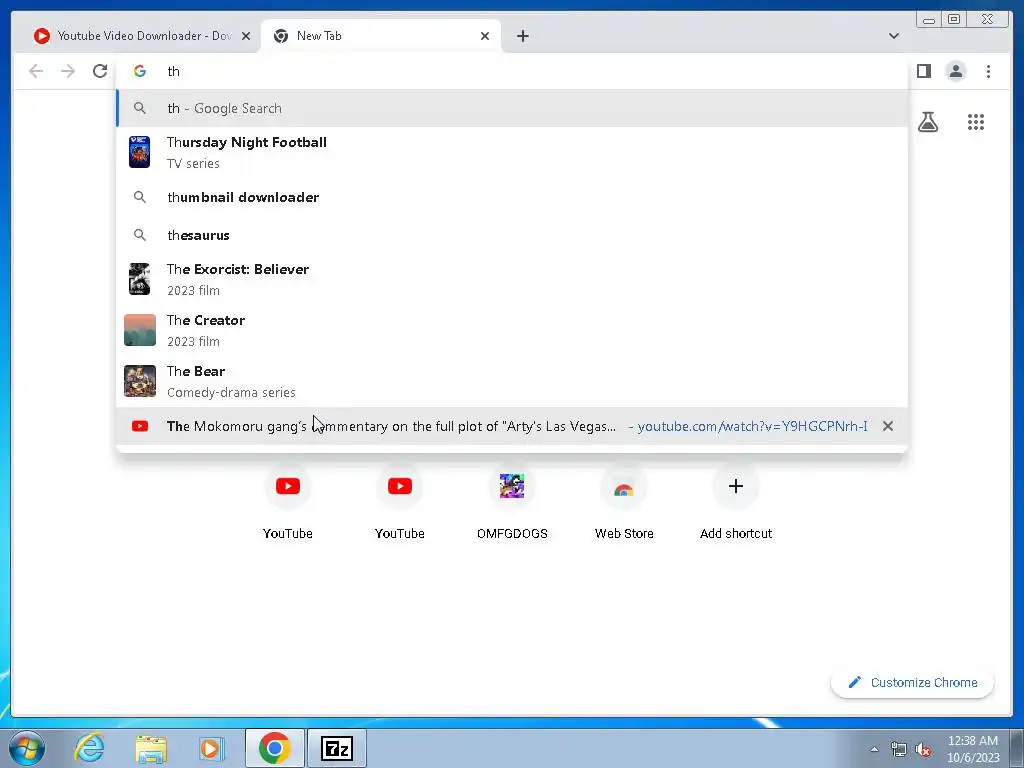Click The Exorcist: Believer poster thumbnail
The height and width of the screenshot is (768, 1024).
[x=140, y=279]
